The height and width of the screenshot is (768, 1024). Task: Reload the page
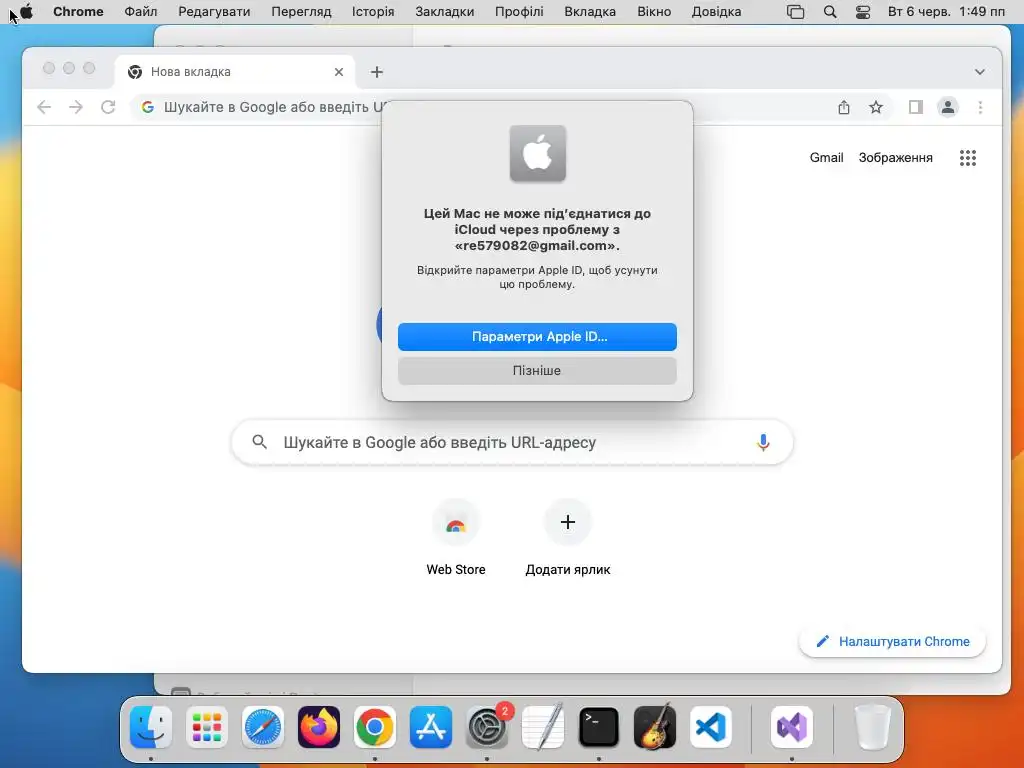(108, 107)
